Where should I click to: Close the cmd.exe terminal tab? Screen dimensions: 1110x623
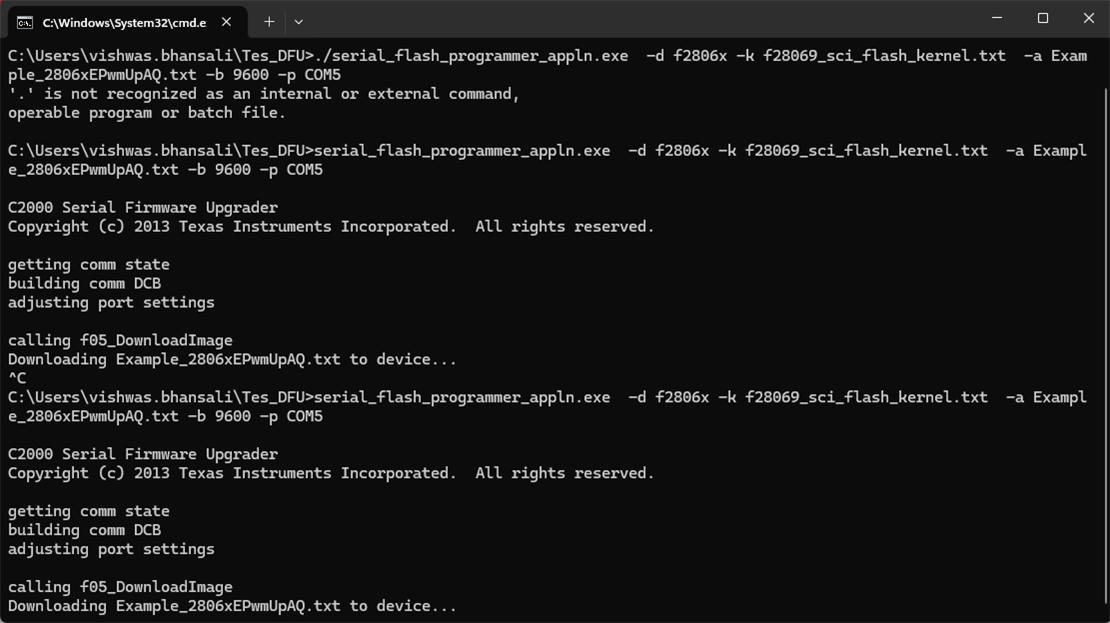pos(227,22)
